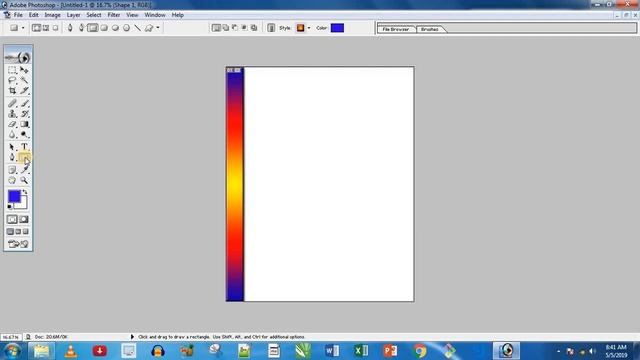Pick the Line tool in the options bar
Image resolution: width=640 pixels, height=360 pixels.
[x=138, y=28]
